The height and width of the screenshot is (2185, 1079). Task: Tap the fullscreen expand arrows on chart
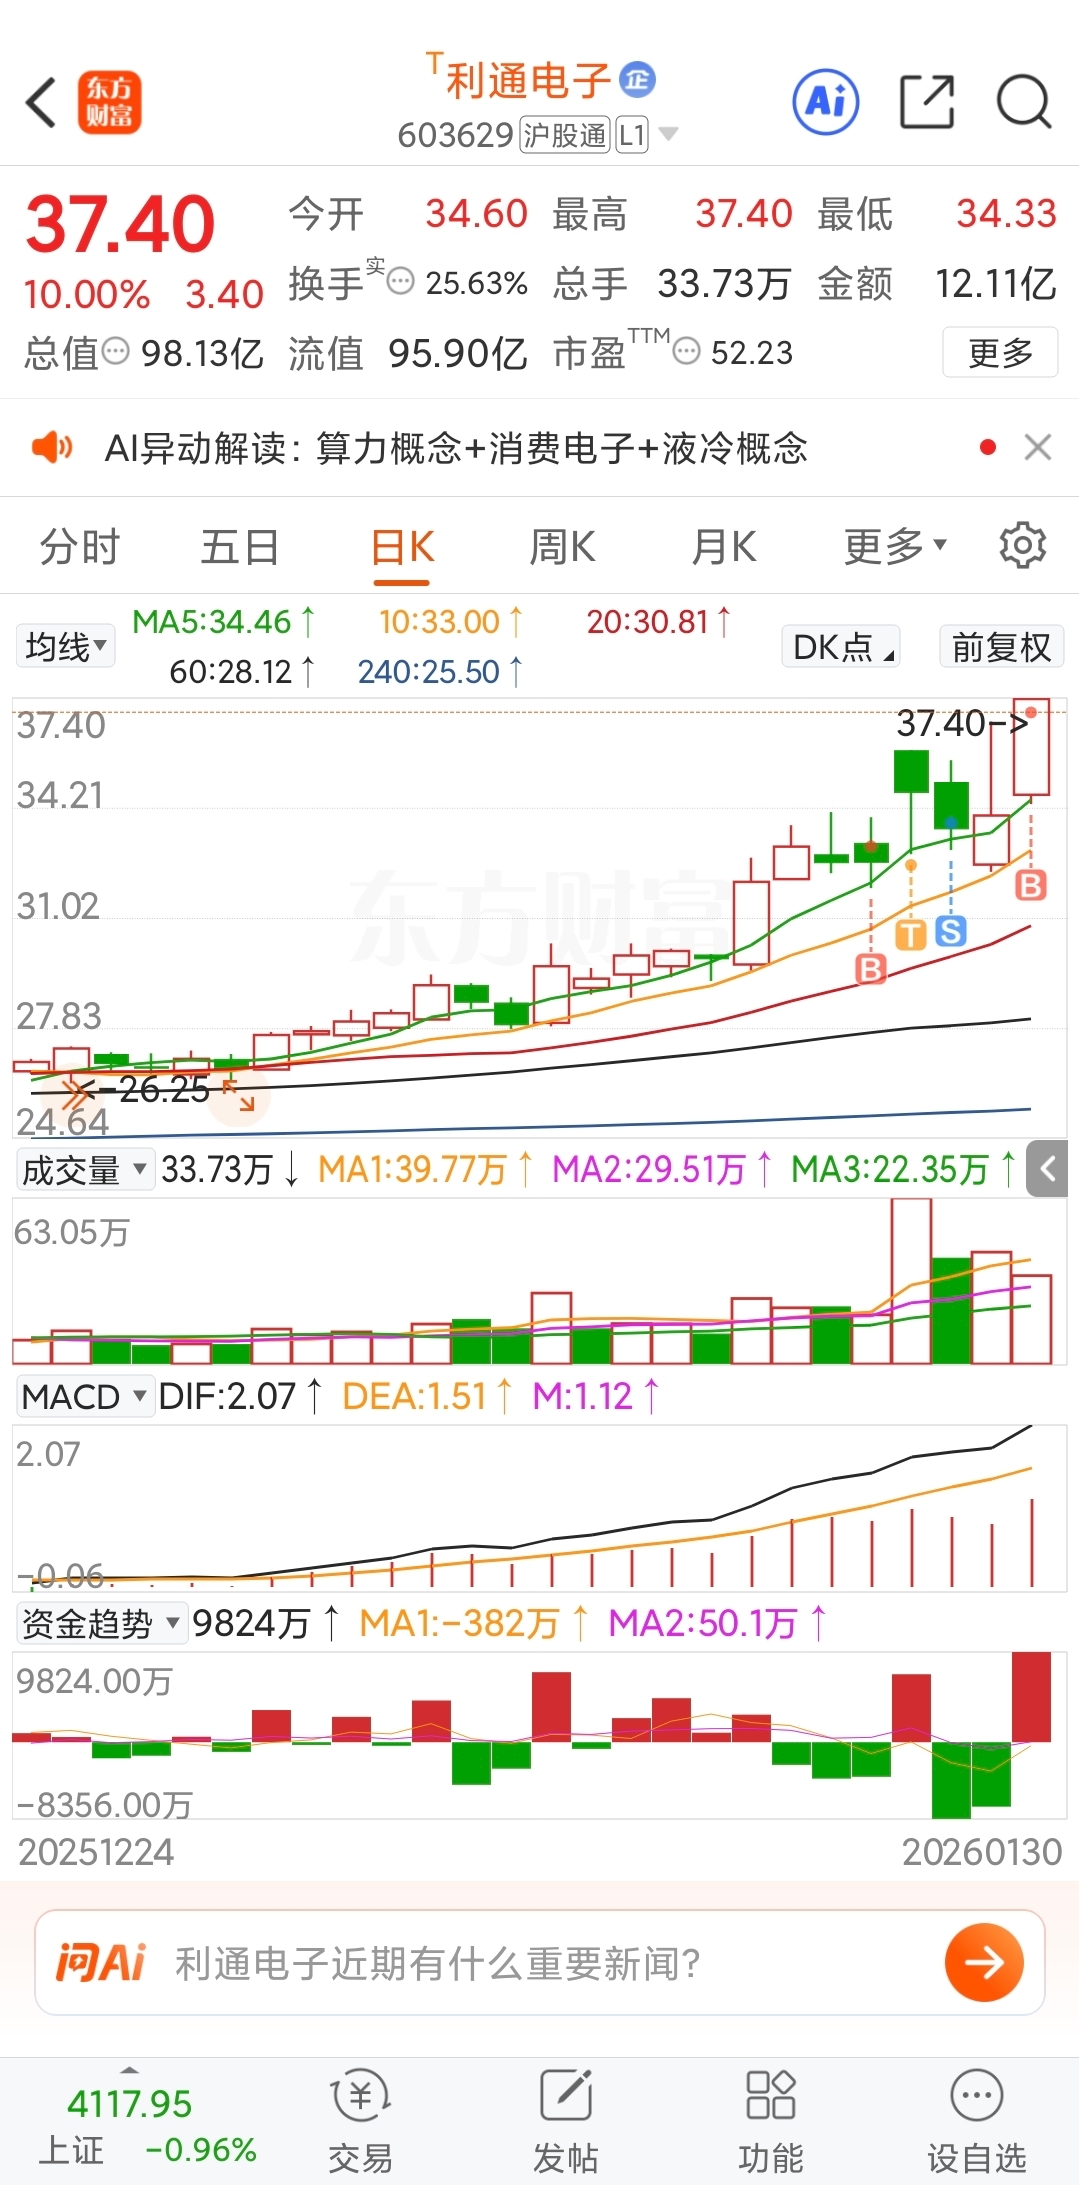pos(239,1095)
